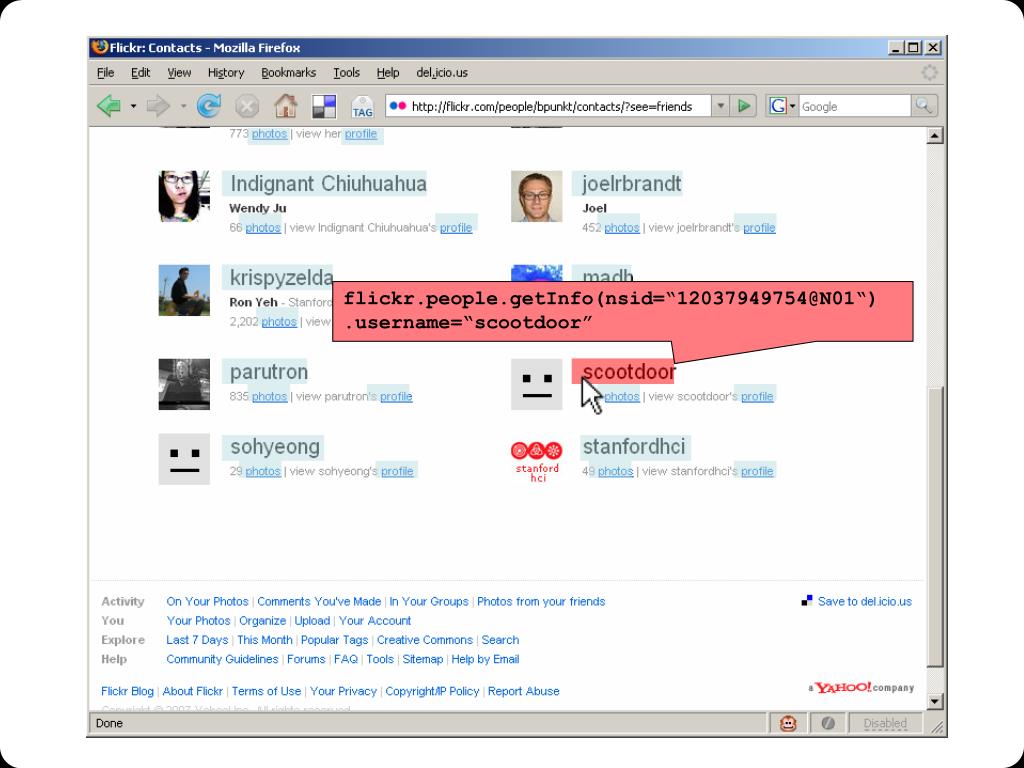
Task: Open the Bookmarks menu
Action: click(x=288, y=73)
